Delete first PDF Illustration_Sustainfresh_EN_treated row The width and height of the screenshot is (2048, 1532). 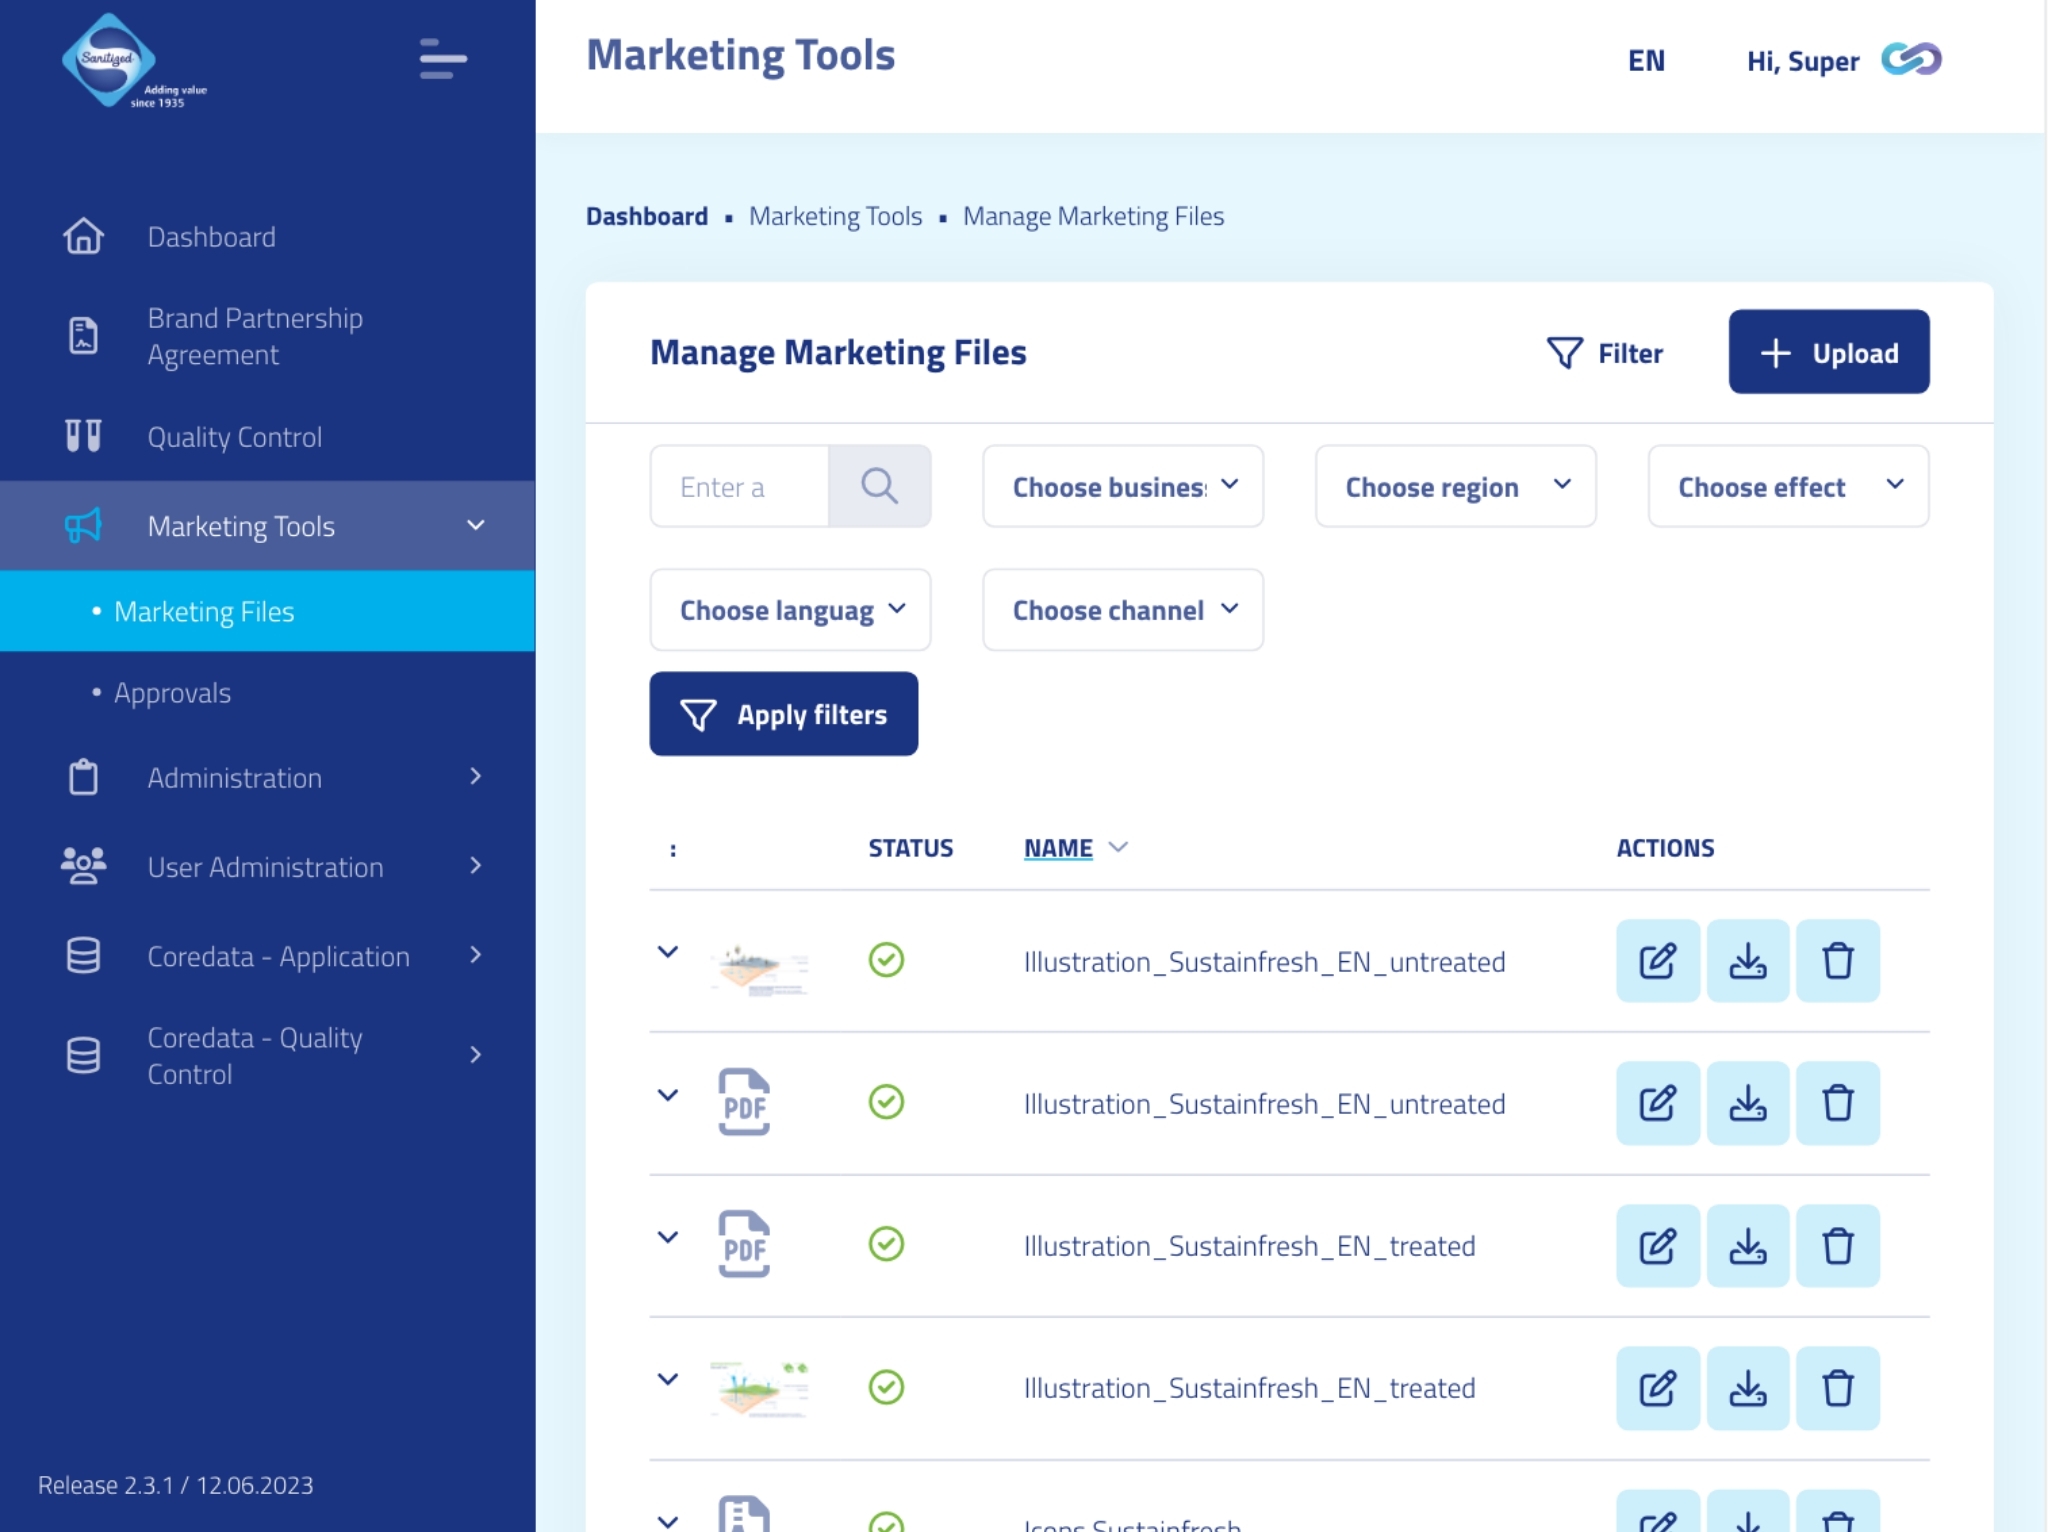[x=1837, y=1246]
